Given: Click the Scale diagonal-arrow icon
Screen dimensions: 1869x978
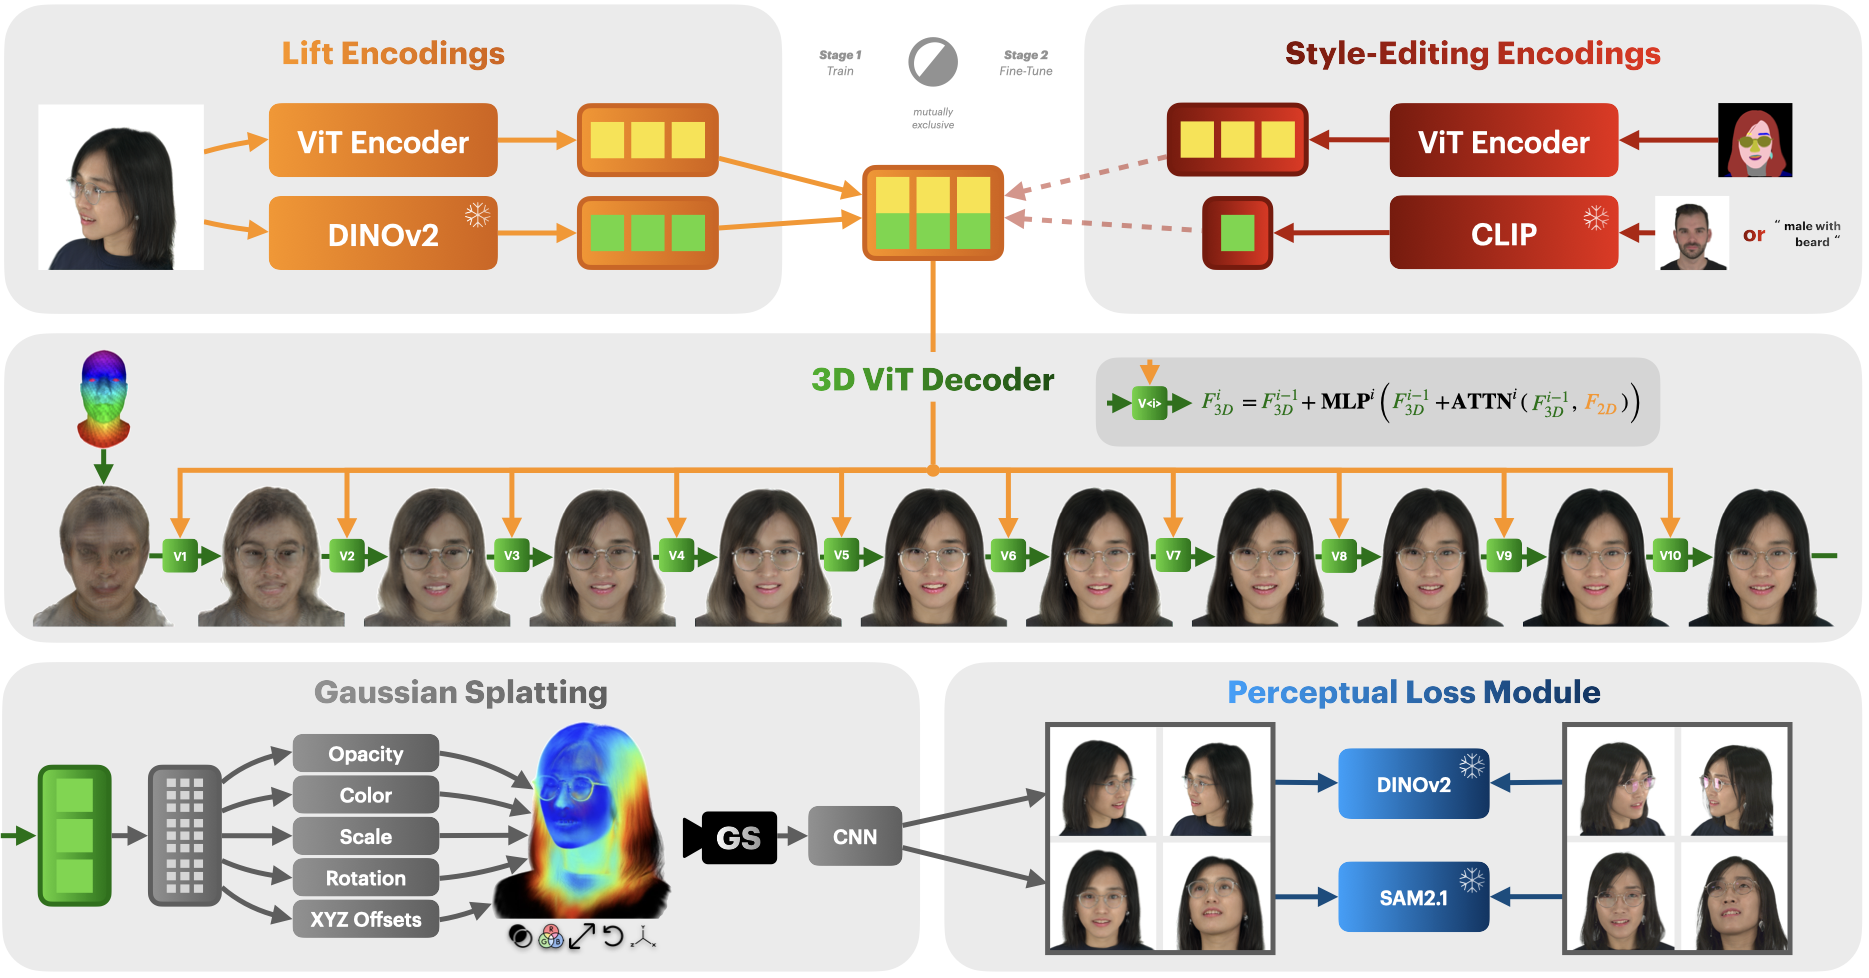Looking at the screenshot, I should (x=581, y=937).
